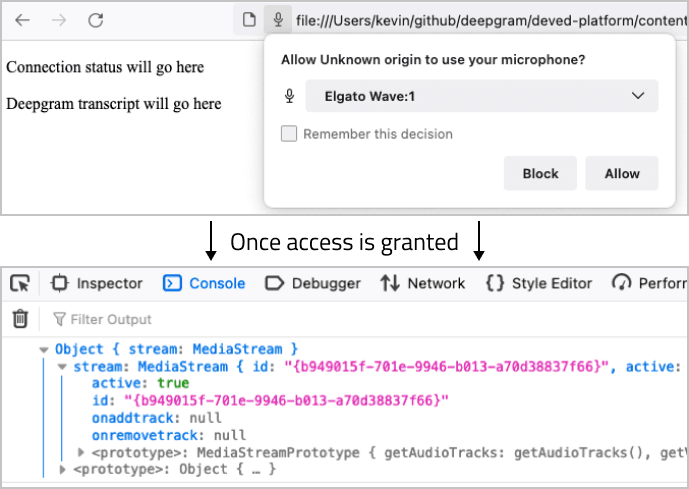
Task: Activate the element picker icon in DevTools
Action: 20,283
